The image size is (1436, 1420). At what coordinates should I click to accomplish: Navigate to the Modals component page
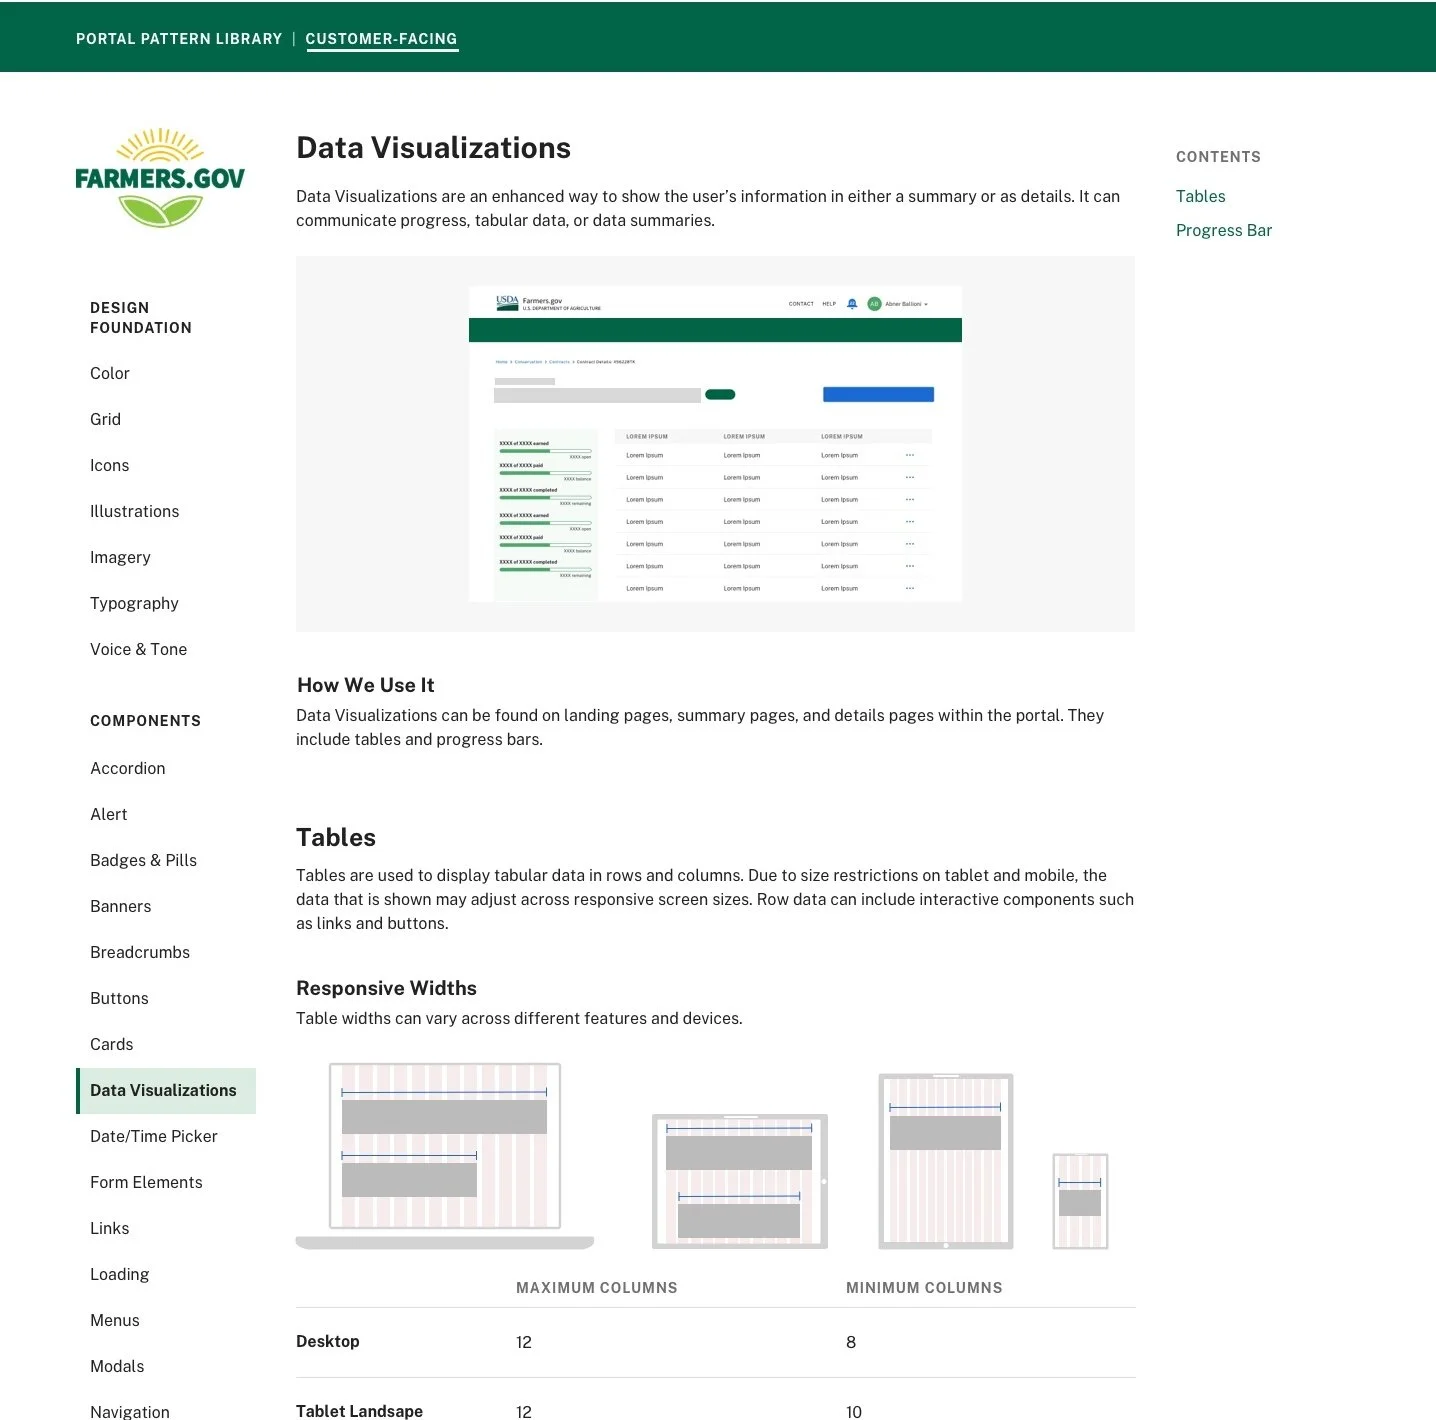pos(117,1366)
